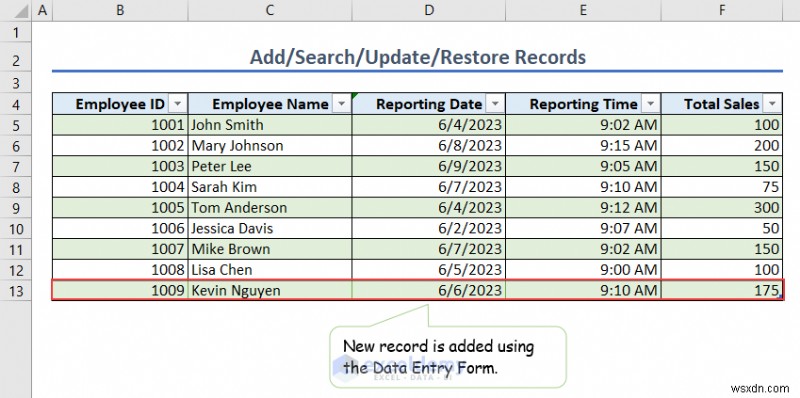Viewport: 800px width, 398px height.
Task: Click the Employee Name header cell
Action: tap(270, 104)
